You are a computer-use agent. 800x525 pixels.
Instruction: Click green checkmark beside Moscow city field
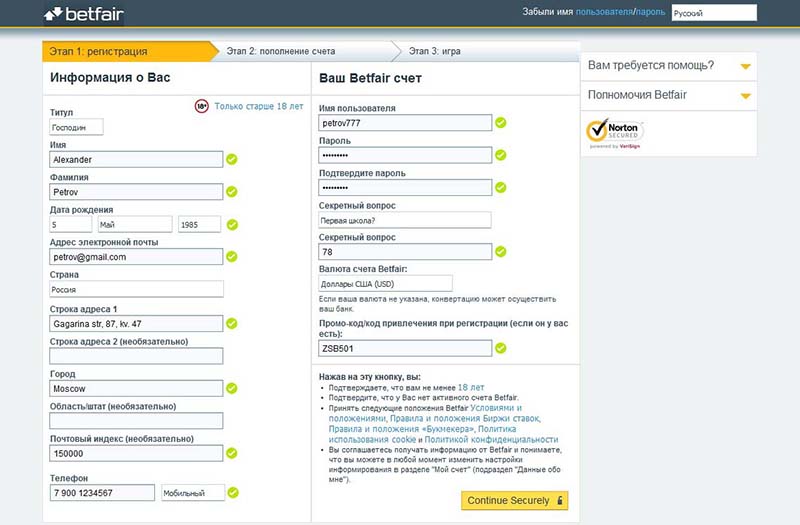coord(232,388)
